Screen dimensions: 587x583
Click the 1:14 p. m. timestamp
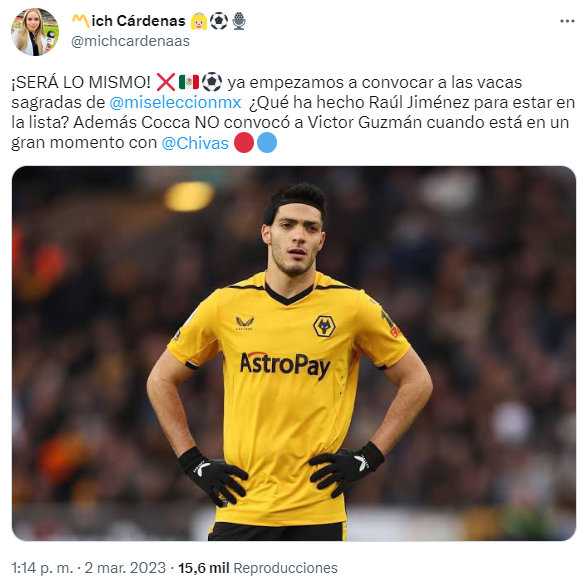click(x=42, y=568)
